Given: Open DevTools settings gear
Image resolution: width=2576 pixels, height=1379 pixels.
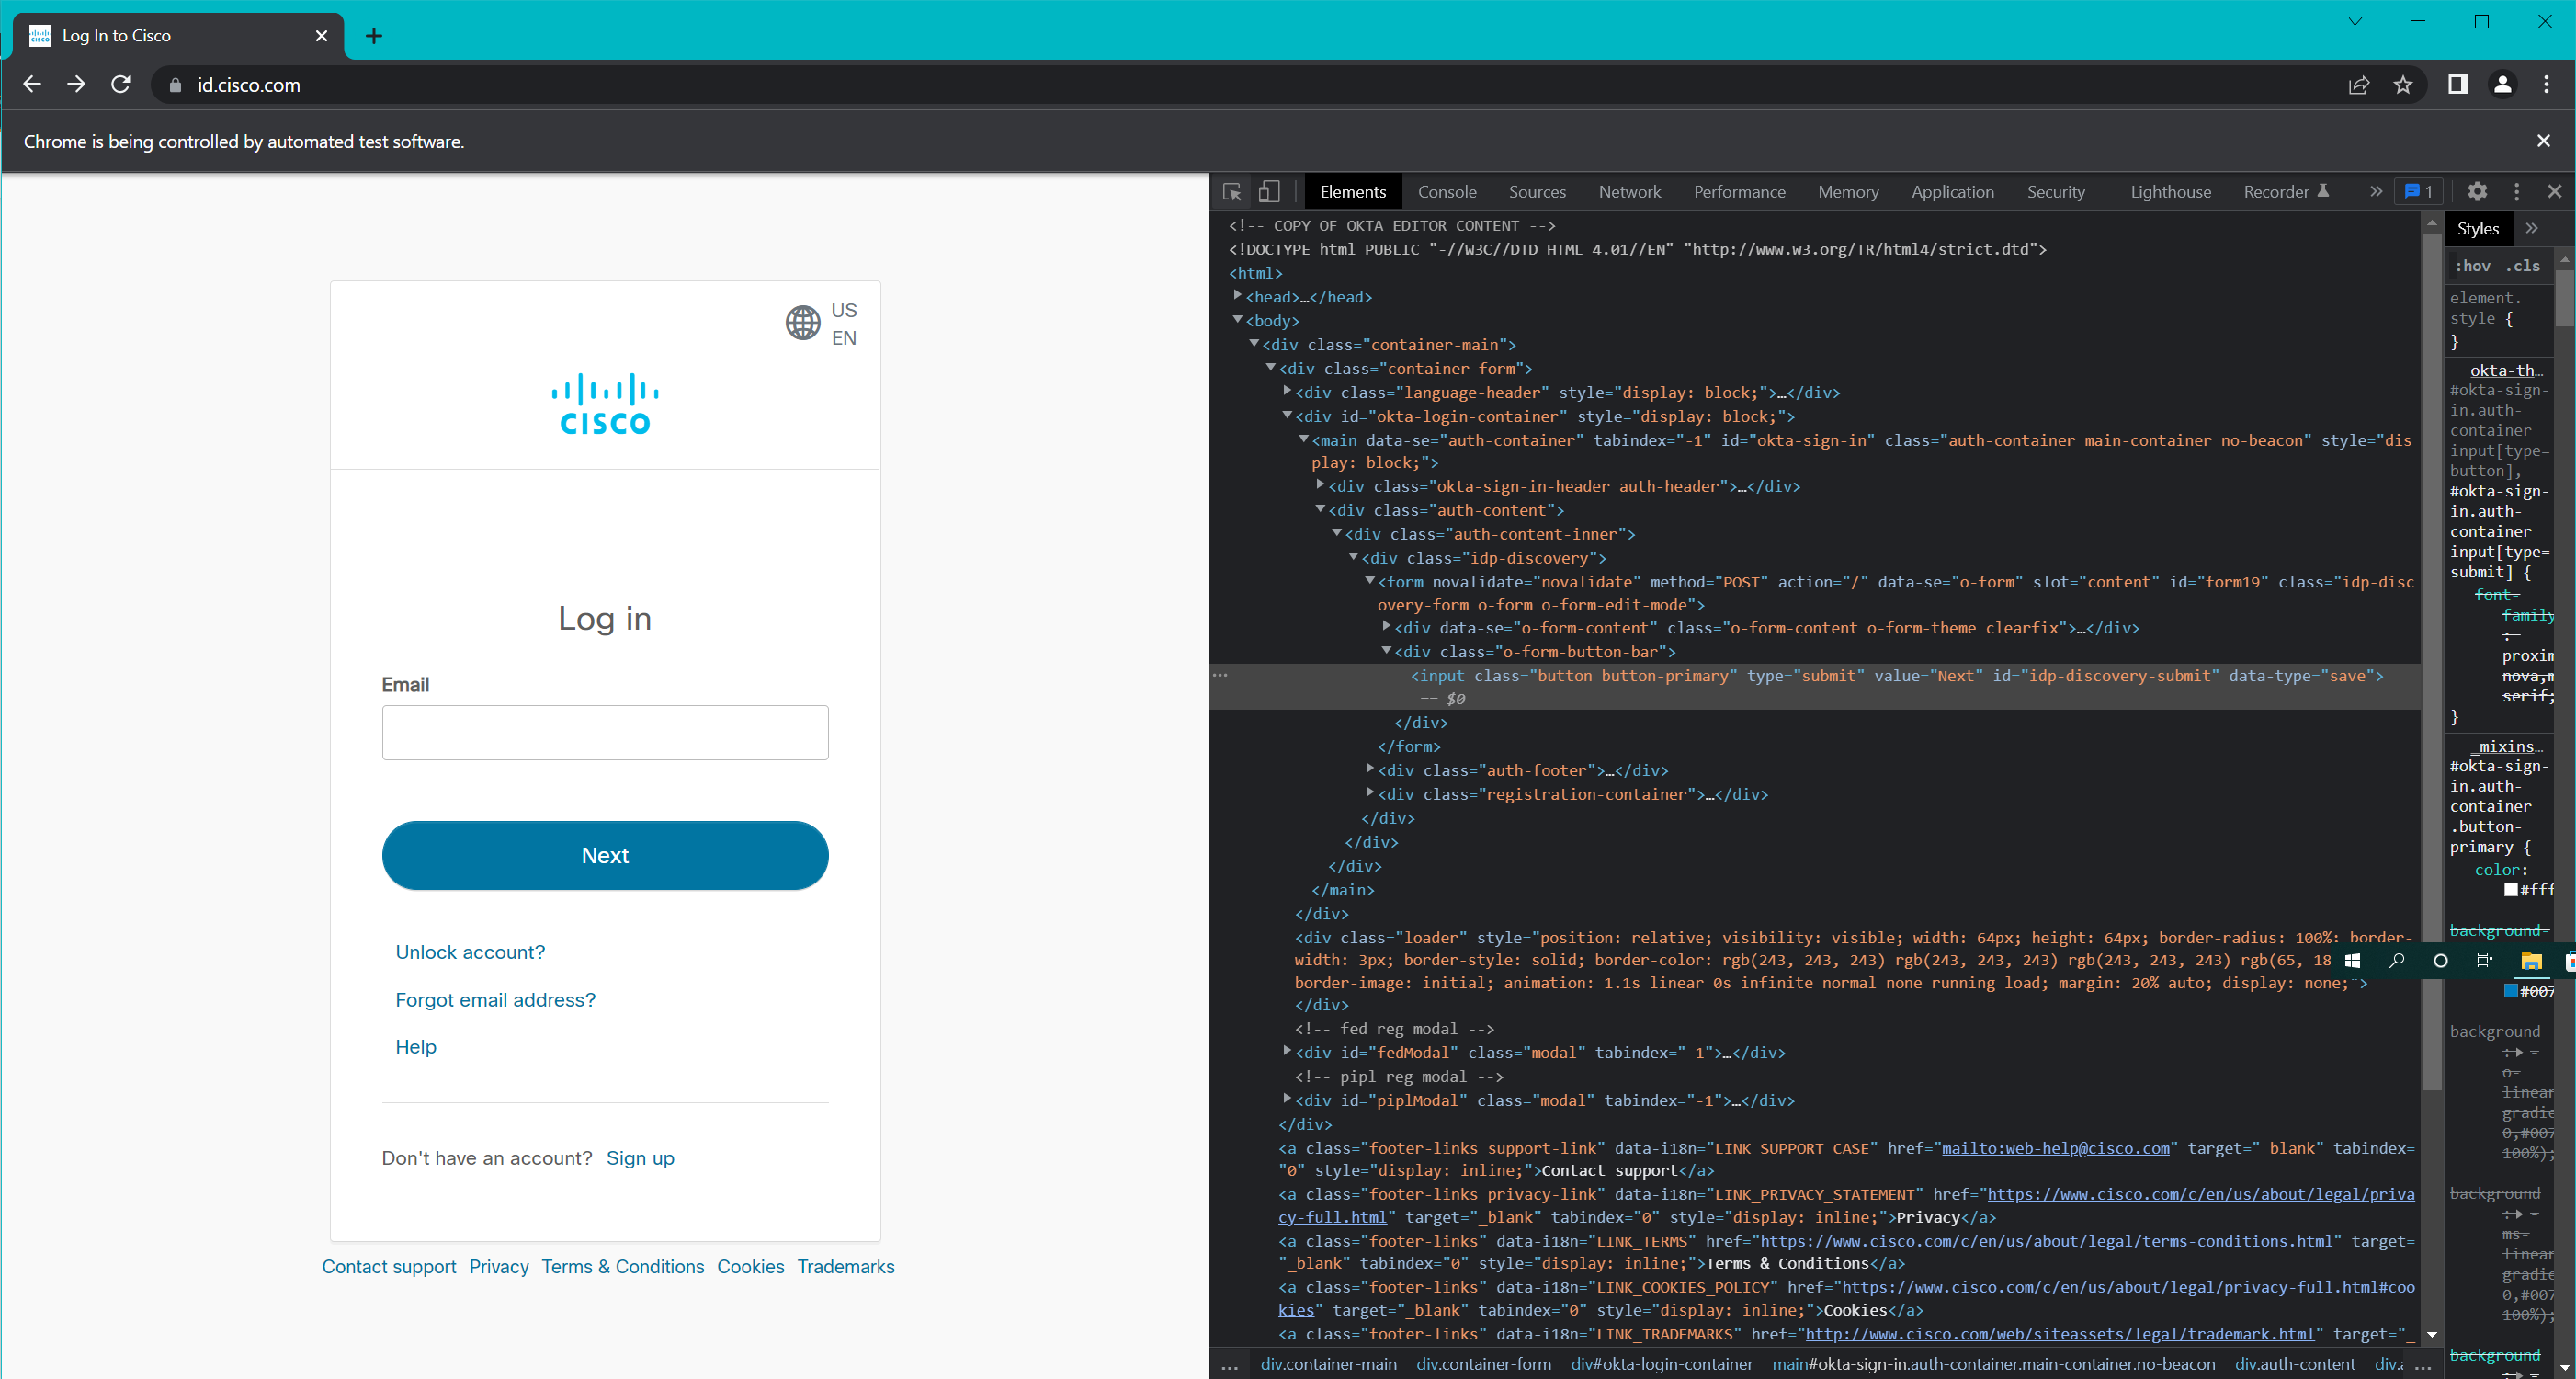Looking at the screenshot, I should click(2477, 192).
